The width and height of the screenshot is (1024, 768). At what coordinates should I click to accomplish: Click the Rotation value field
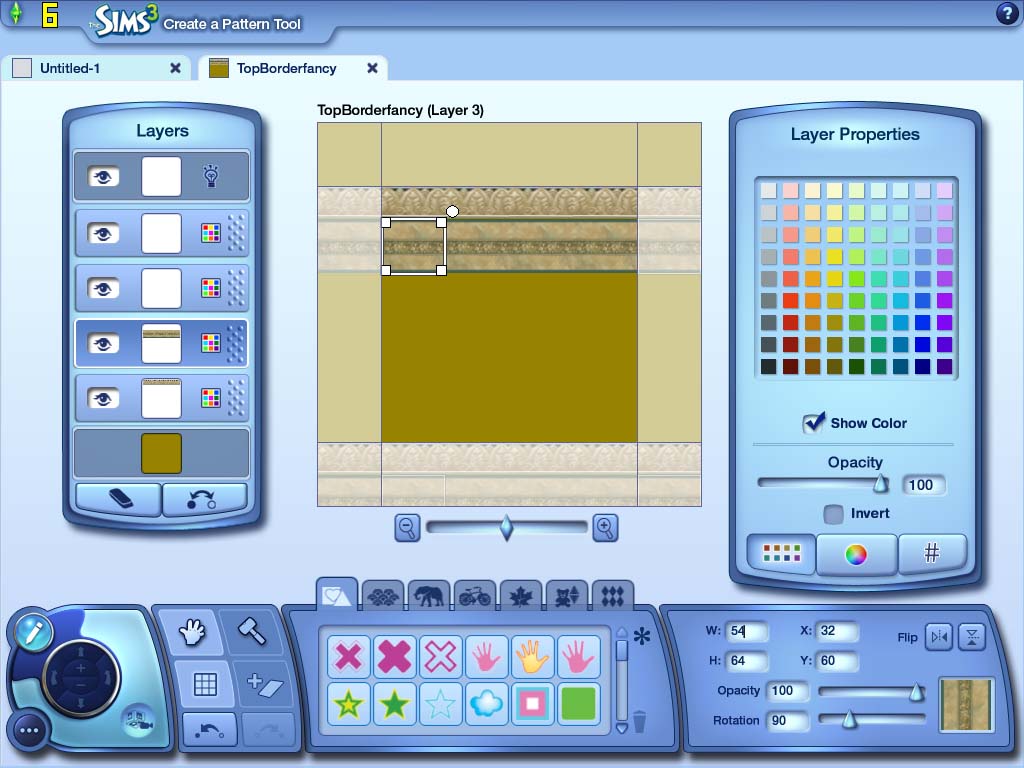click(787, 720)
